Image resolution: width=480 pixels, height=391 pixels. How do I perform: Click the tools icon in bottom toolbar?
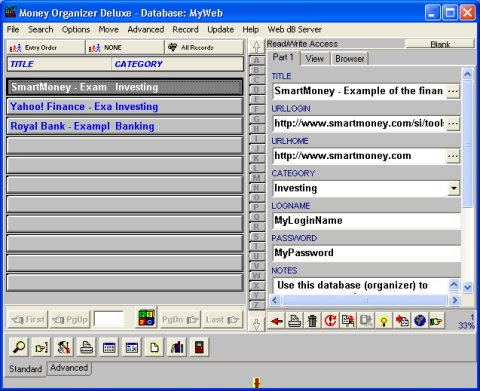64,347
